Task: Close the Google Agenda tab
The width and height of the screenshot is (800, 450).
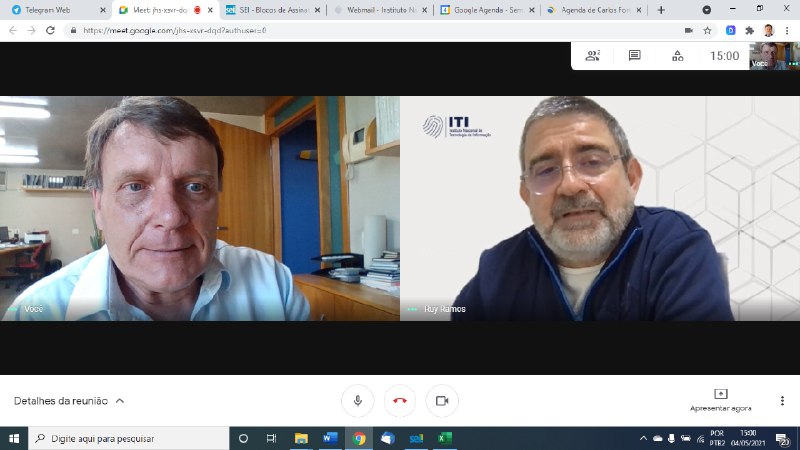Action: [532, 10]
